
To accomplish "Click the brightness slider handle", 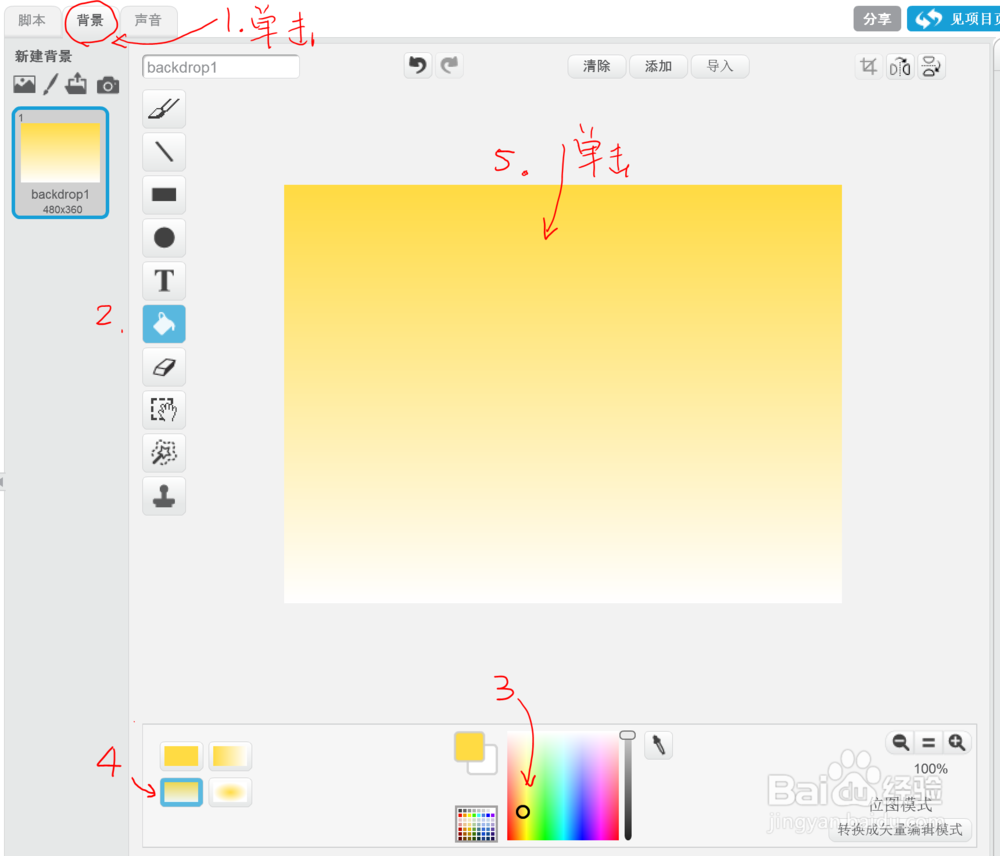I will (628, 735).
